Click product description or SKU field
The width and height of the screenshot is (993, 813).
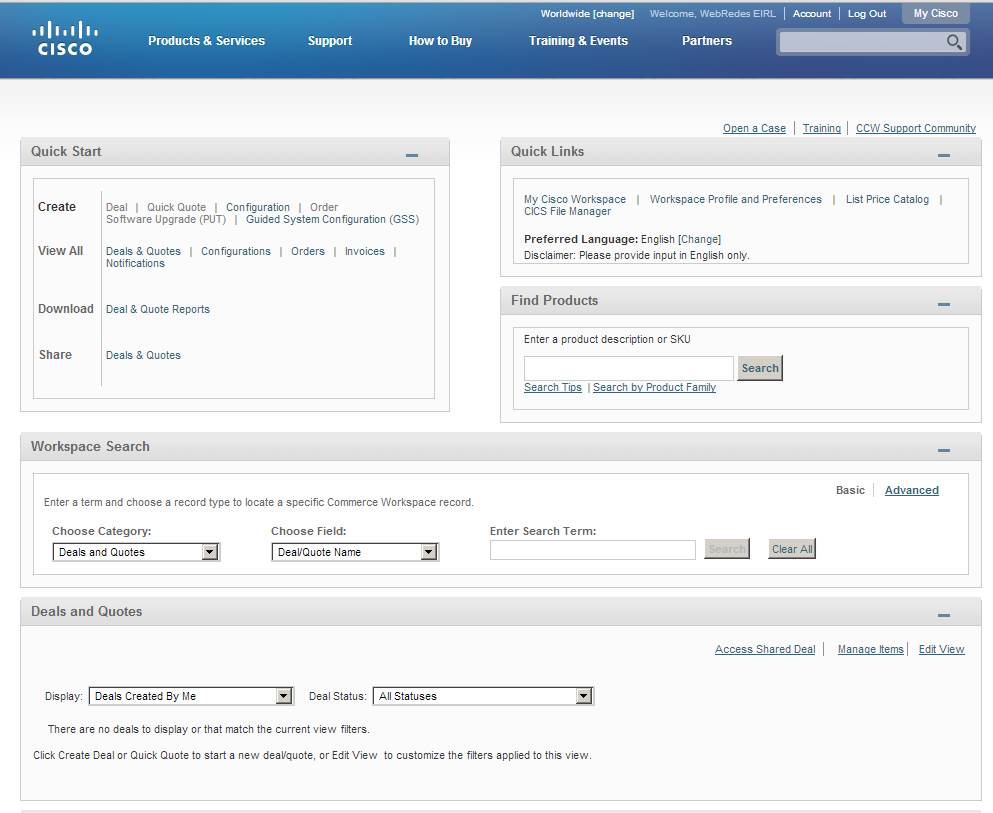tap(629, 369)
